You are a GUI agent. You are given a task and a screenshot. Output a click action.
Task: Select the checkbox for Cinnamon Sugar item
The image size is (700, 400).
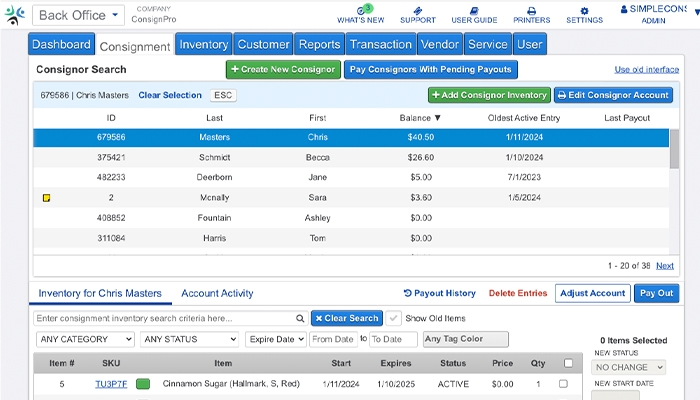pyautogui.click(x=563, y=384)
